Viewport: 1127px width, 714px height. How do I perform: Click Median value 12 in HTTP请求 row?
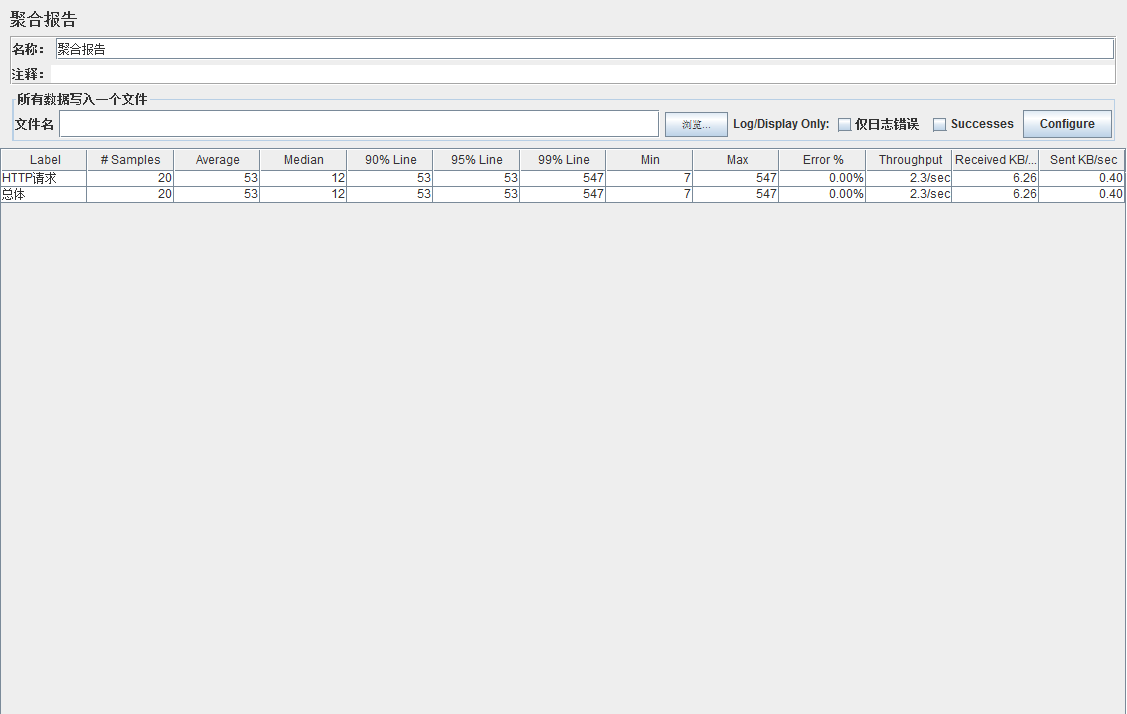(303, 178)
